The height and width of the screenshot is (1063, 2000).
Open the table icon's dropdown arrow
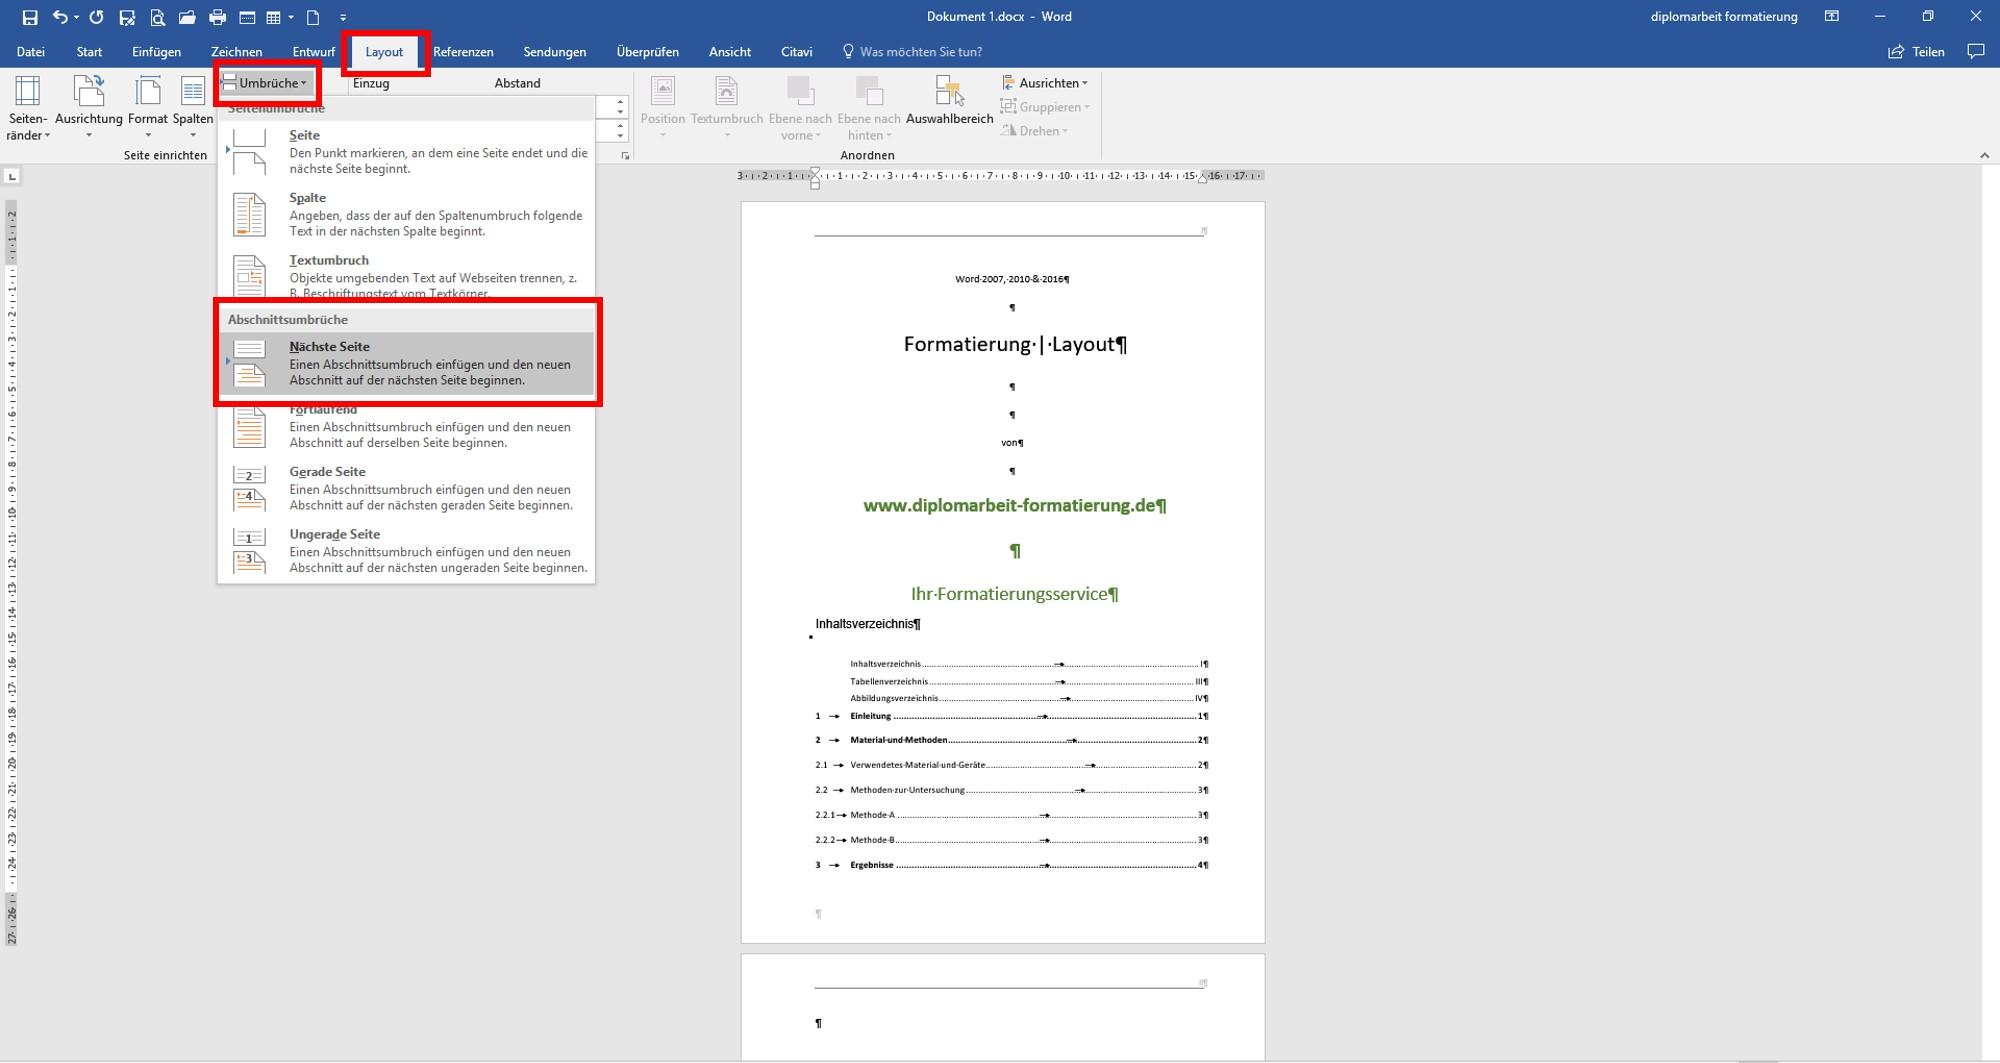click(291, 17)
